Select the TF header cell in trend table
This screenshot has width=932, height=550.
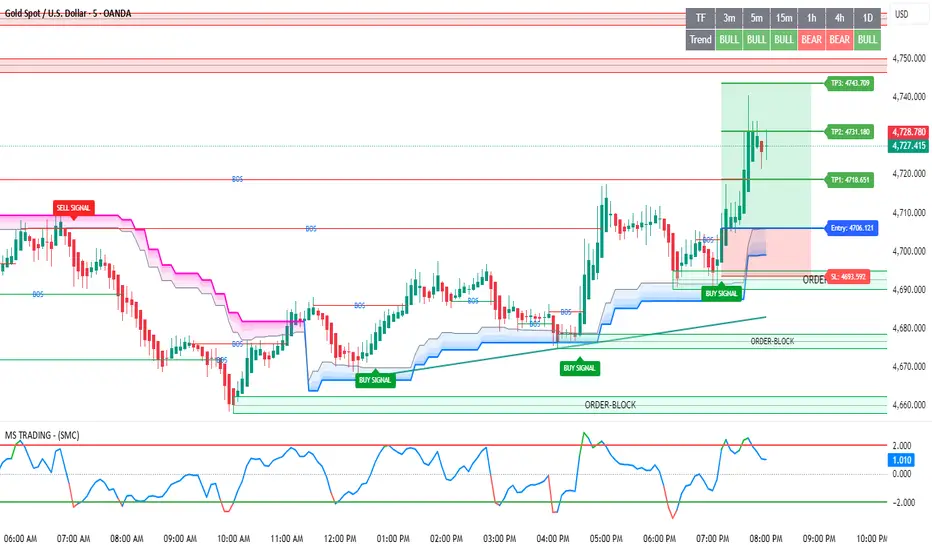[700, 18]
